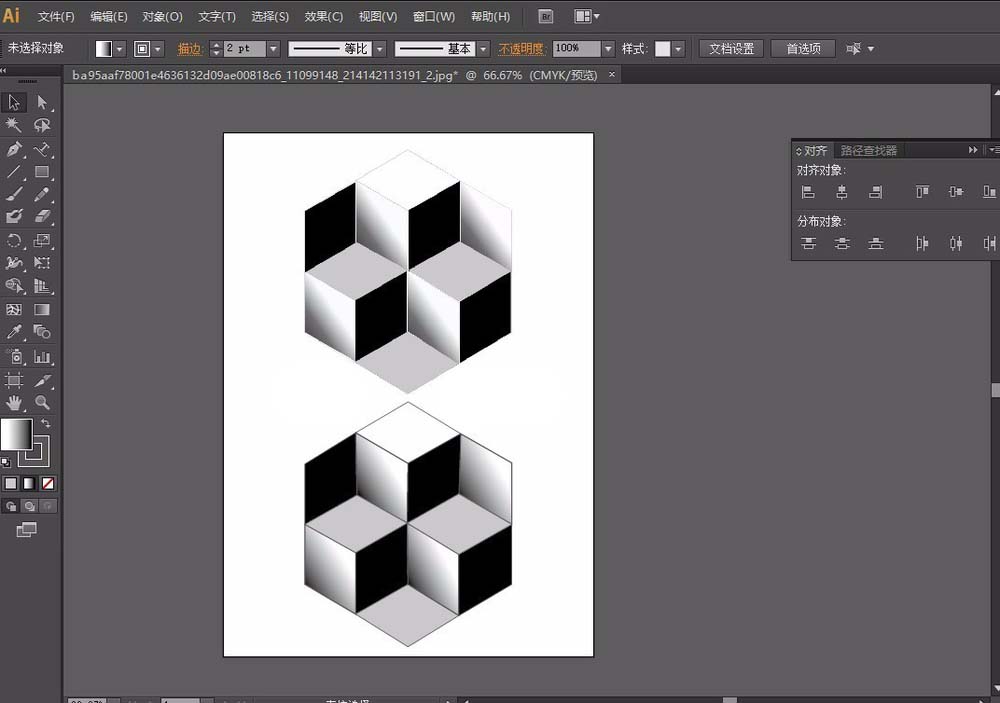Open the stroke weight dropdown
This screenshot has width=1000, height=703.
274,48
